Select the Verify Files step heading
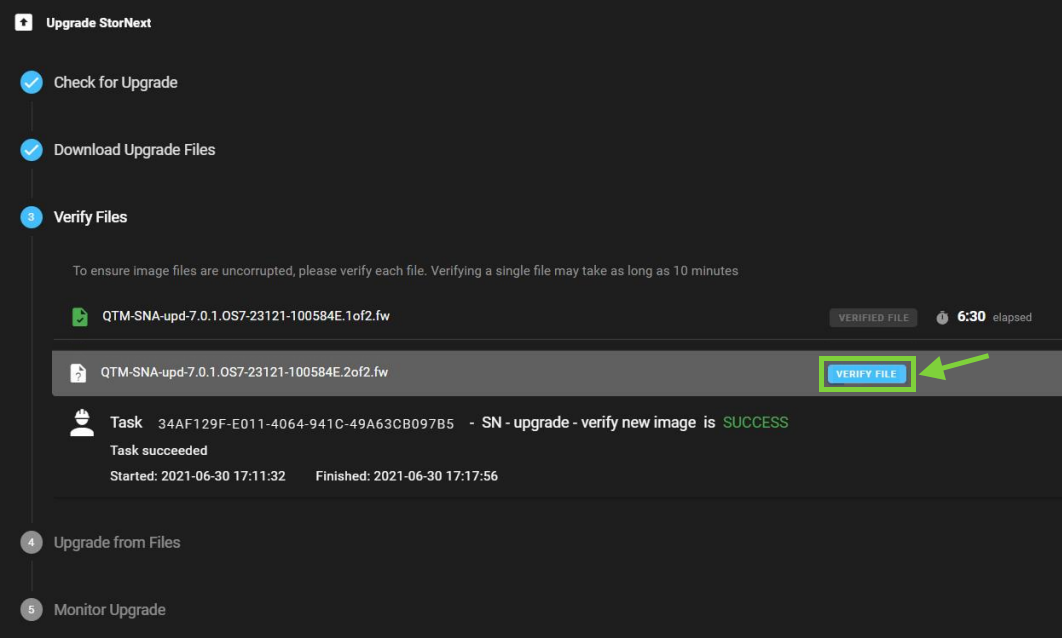1062x638 pixels. tap(91, 217)
